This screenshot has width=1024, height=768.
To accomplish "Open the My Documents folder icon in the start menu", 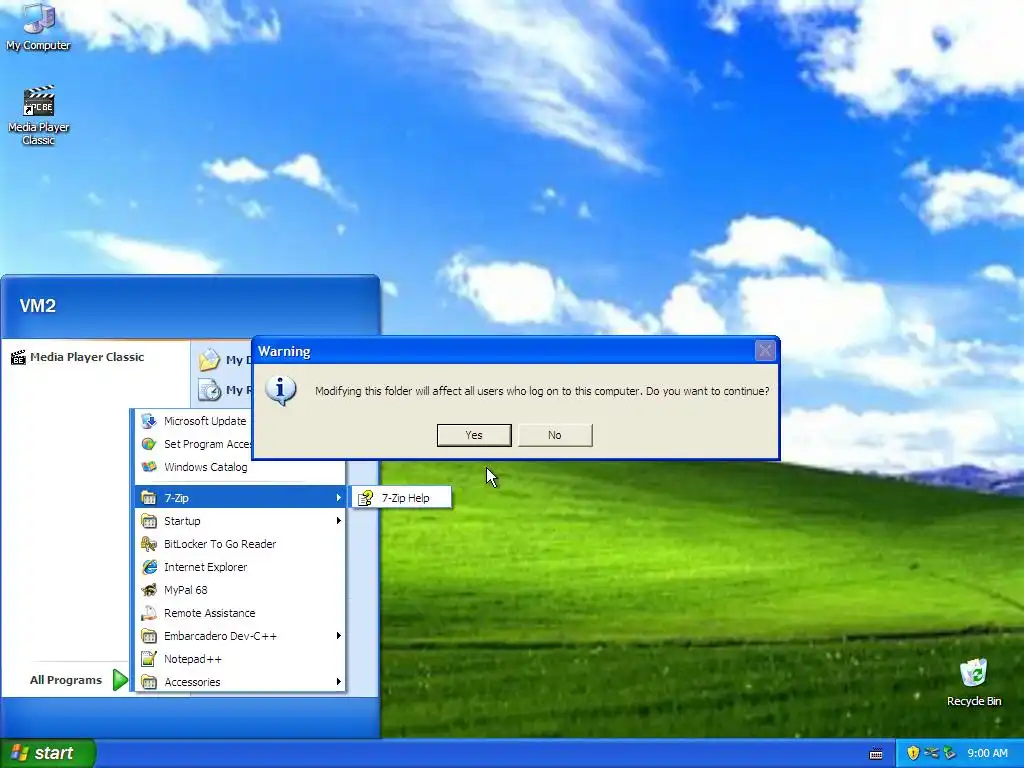I will coord(209,359).
